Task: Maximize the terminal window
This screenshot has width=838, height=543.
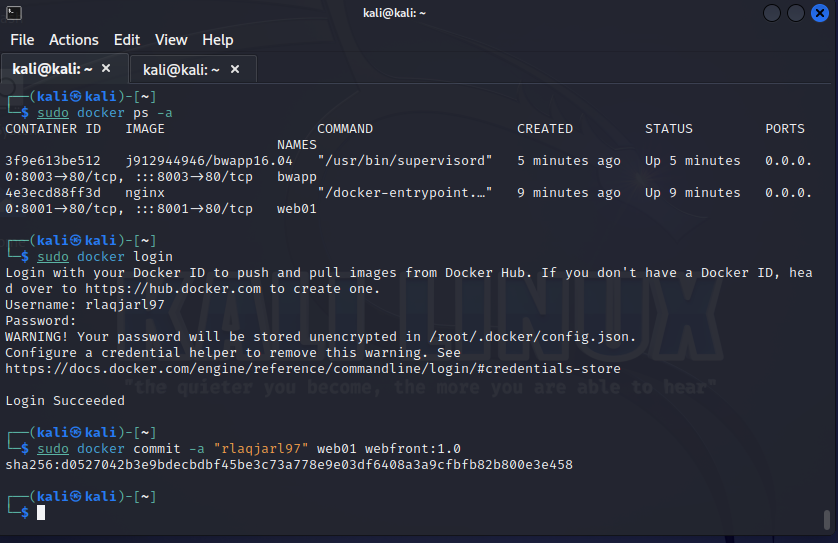Action: coord(795,13)
